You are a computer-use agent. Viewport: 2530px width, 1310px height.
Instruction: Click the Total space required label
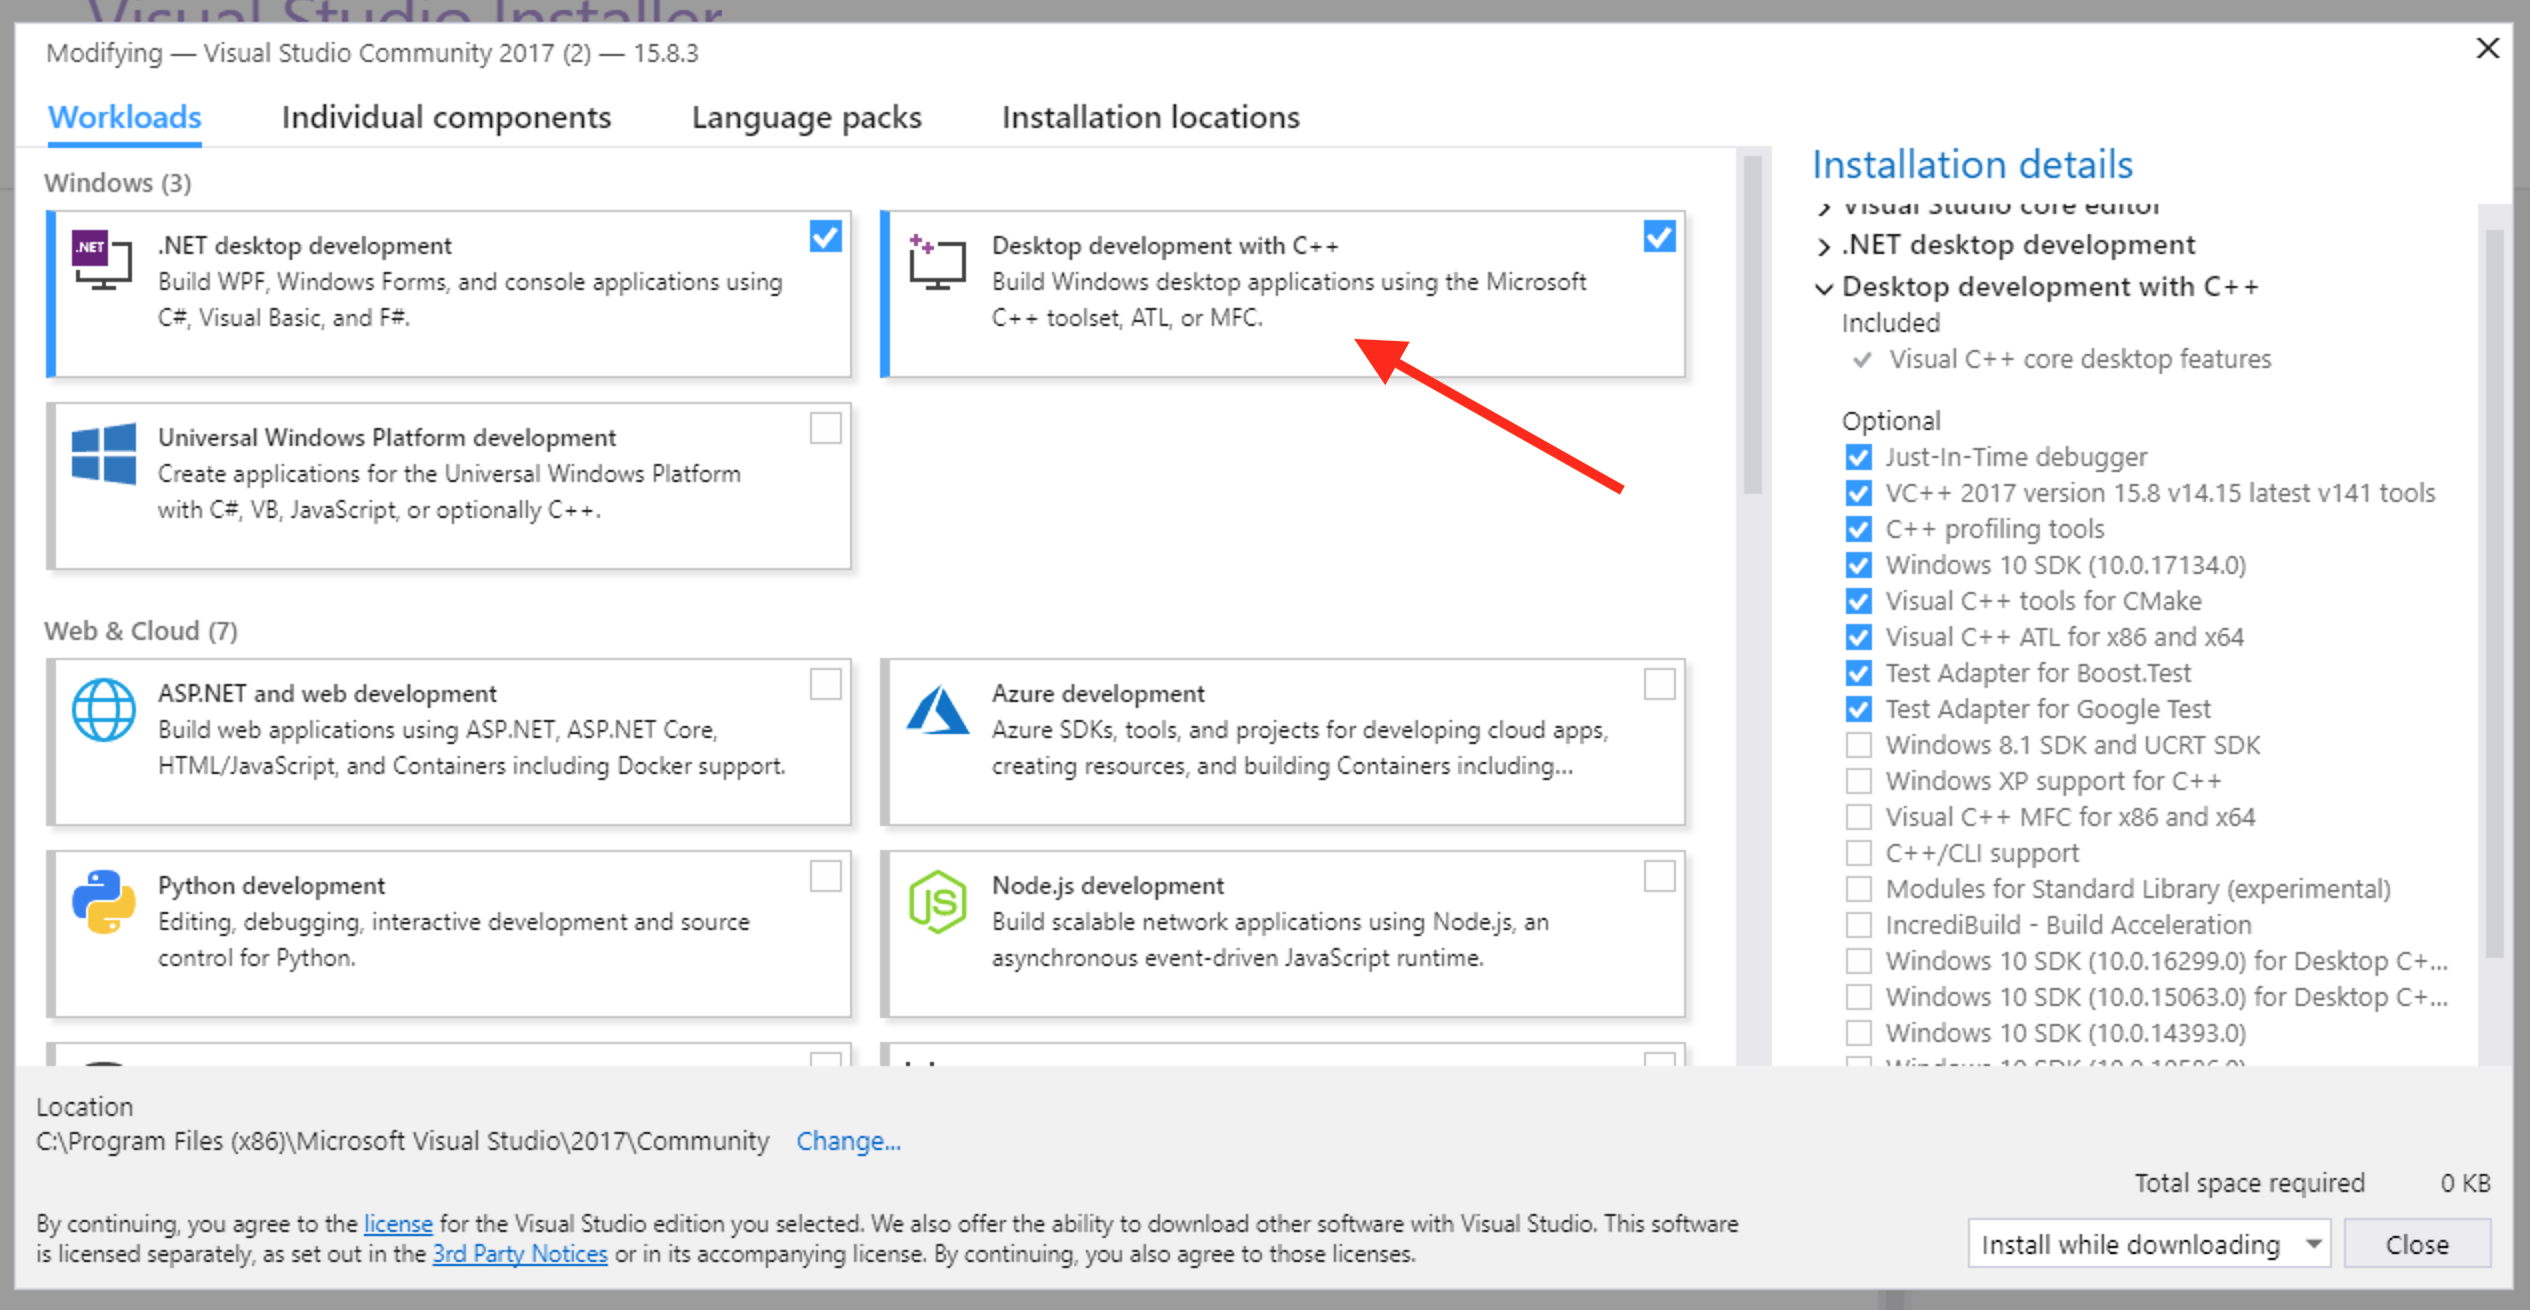click(x=2249, y=1183)
